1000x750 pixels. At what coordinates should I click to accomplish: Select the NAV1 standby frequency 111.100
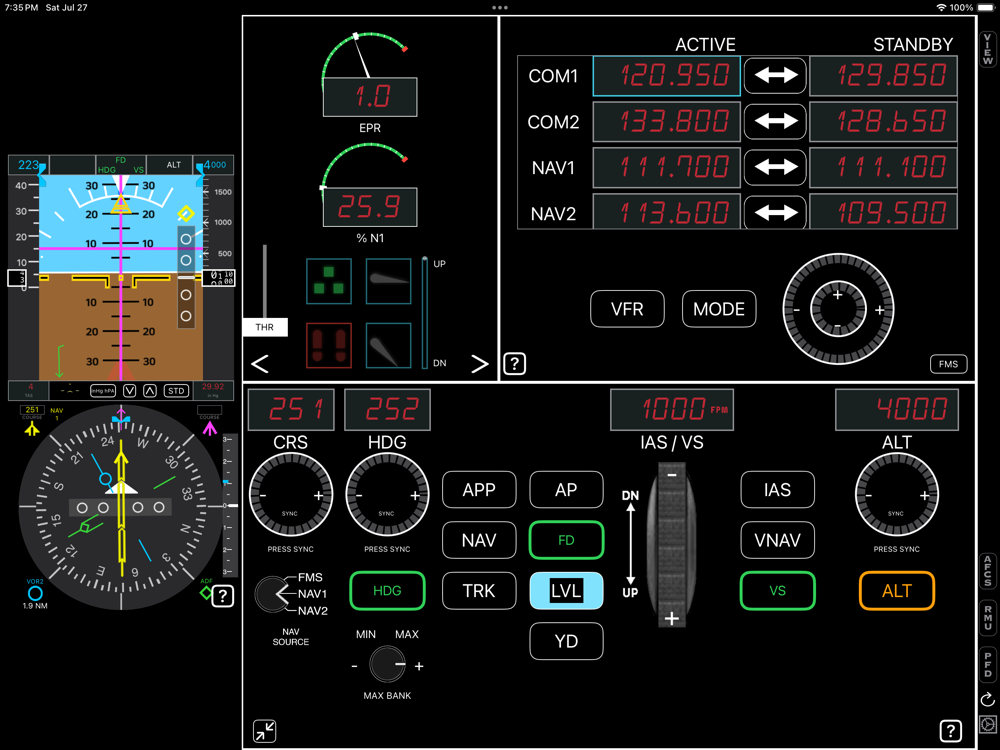[x=883, y=167]
